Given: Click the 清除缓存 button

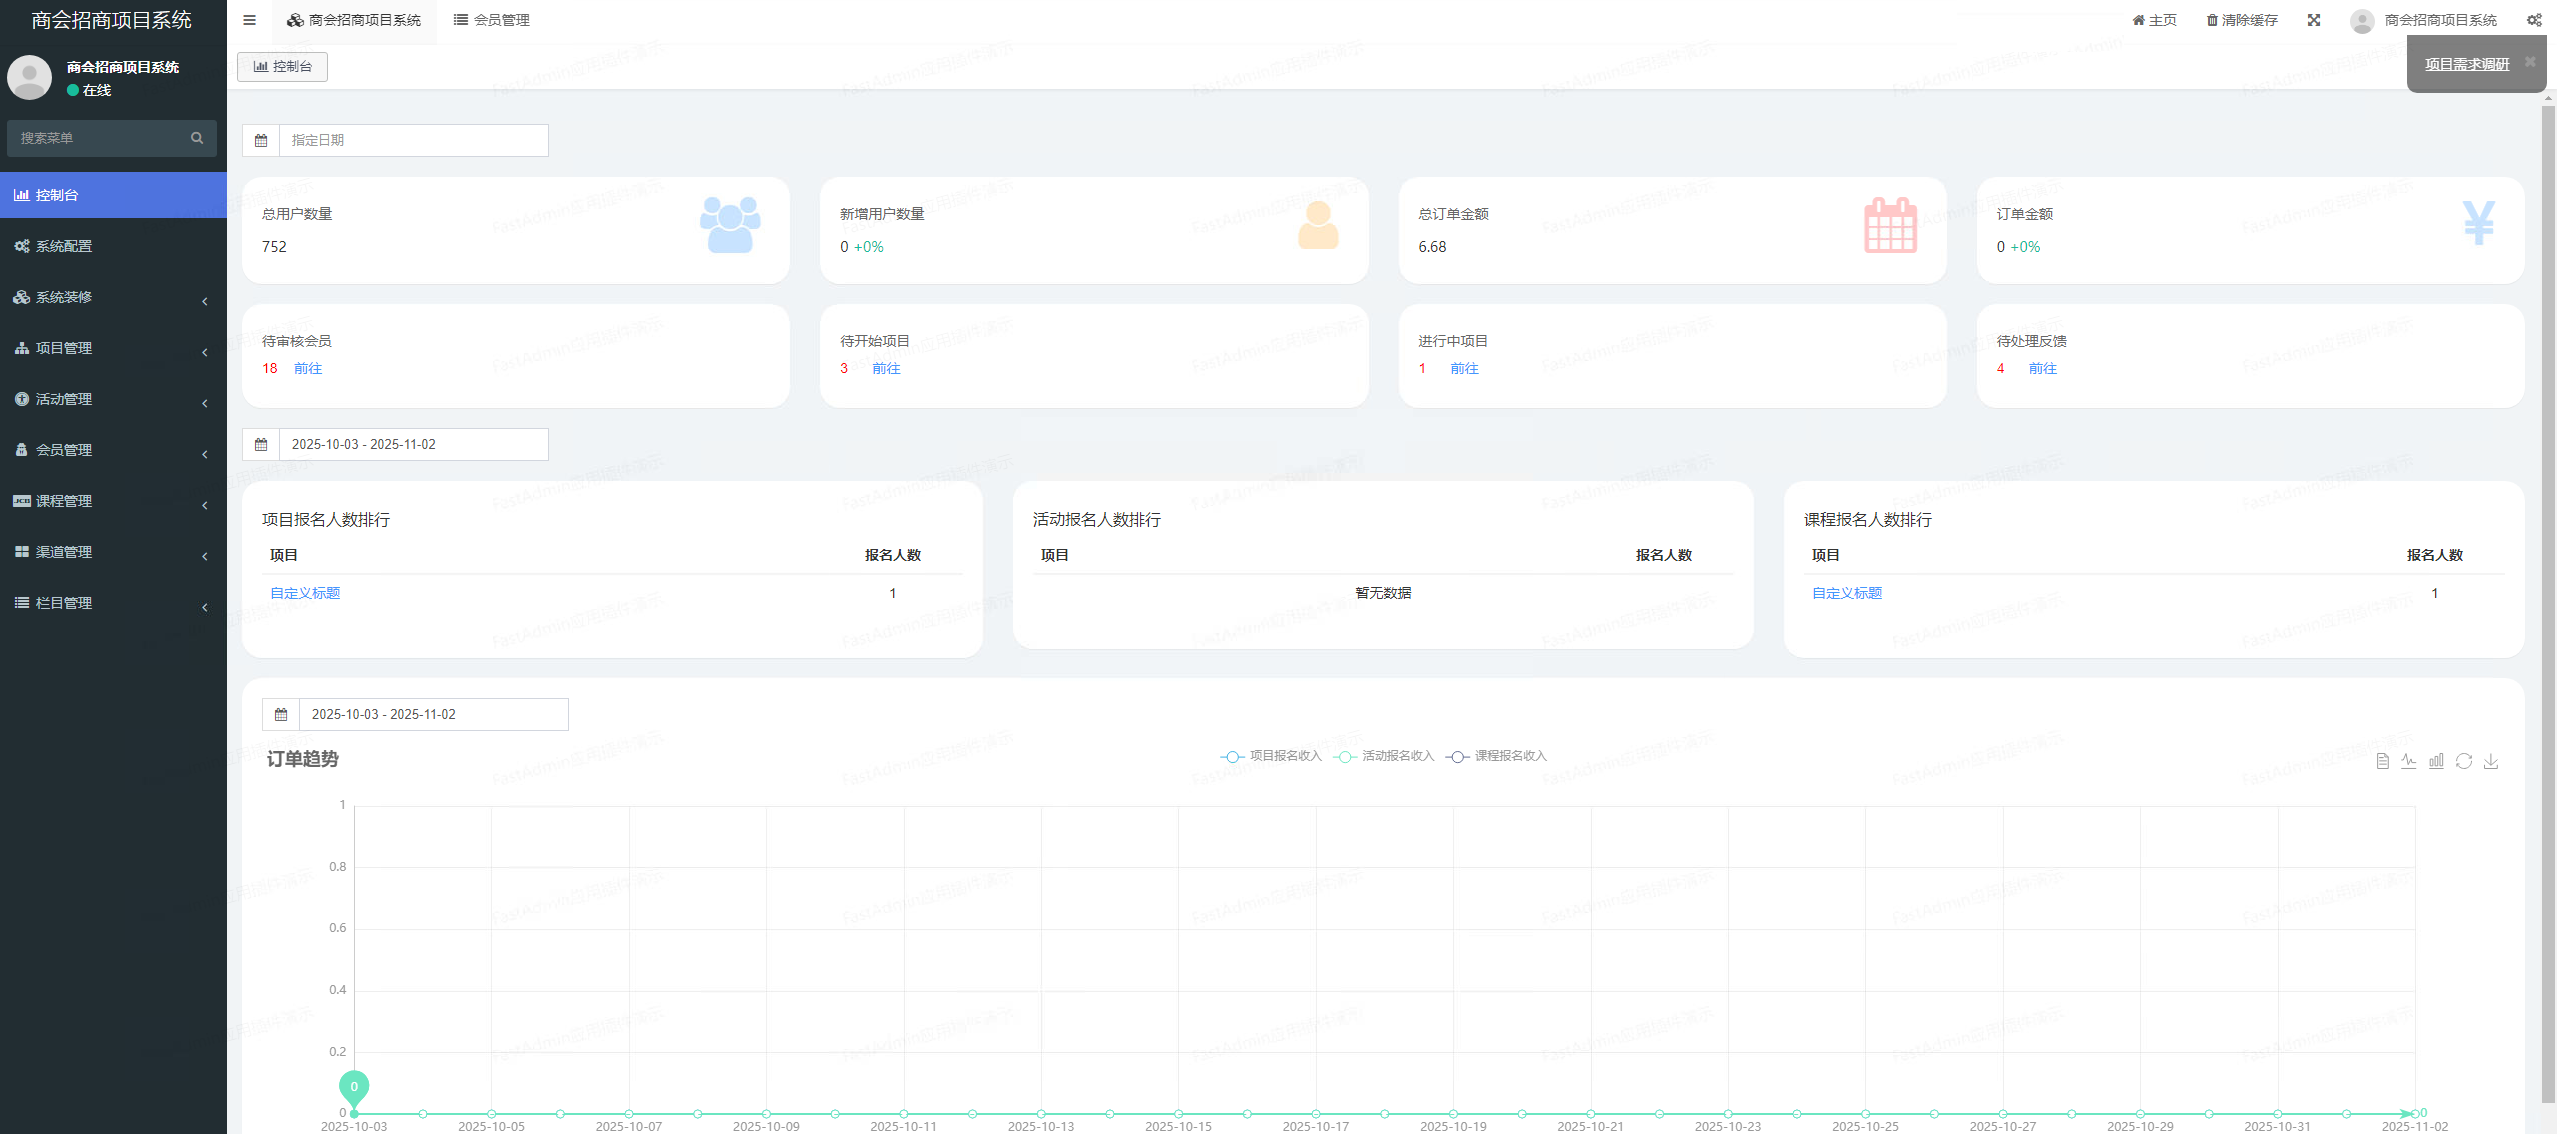Looking at the screenshot, I should tap(2242, 20).
